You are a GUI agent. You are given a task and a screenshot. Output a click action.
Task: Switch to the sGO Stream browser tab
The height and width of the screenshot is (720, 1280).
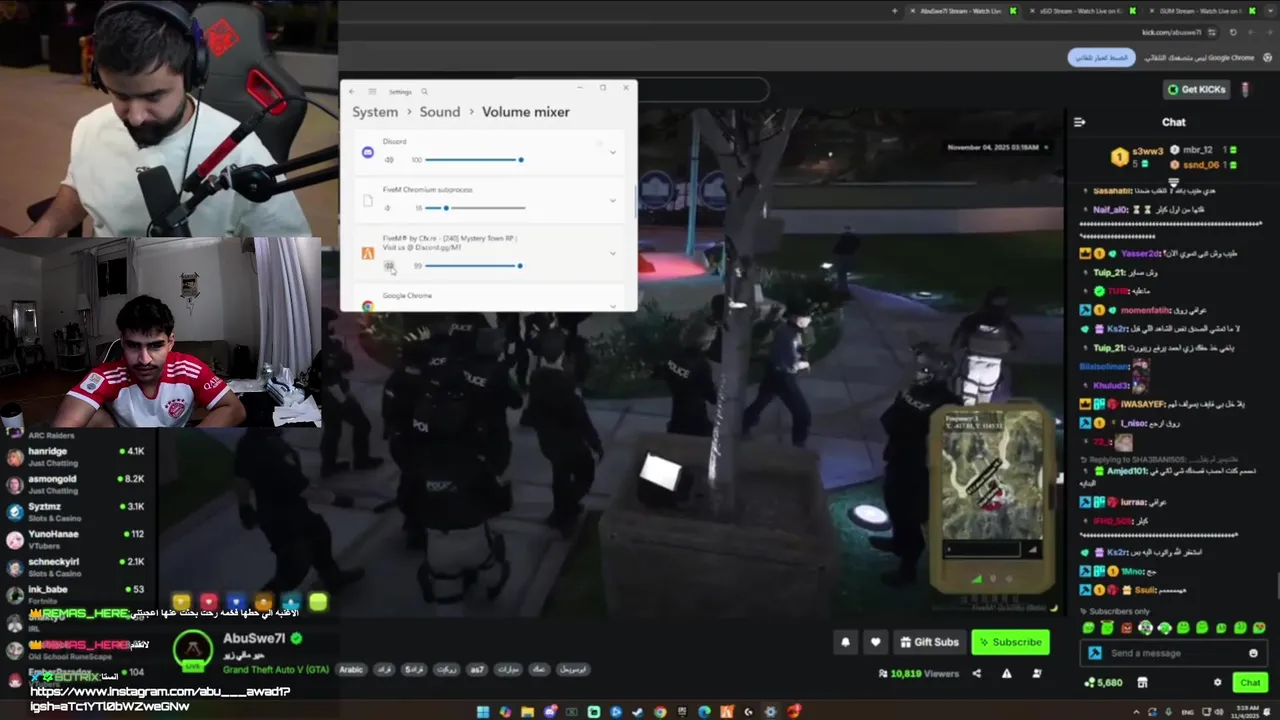(x=1080, y=11)
